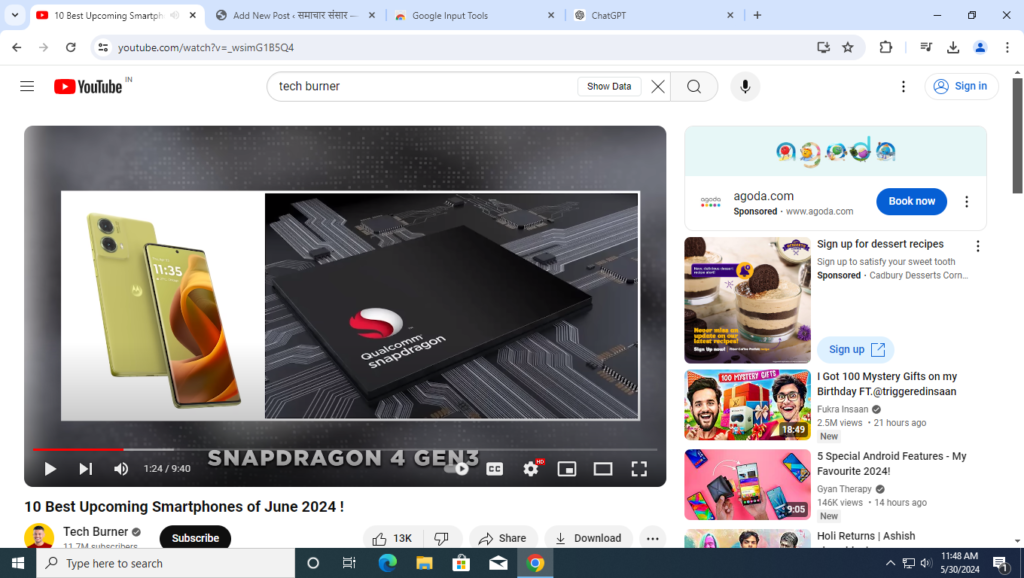1024x578 pixels.
Task: Click taskbar search box
Action: [165, 563]
